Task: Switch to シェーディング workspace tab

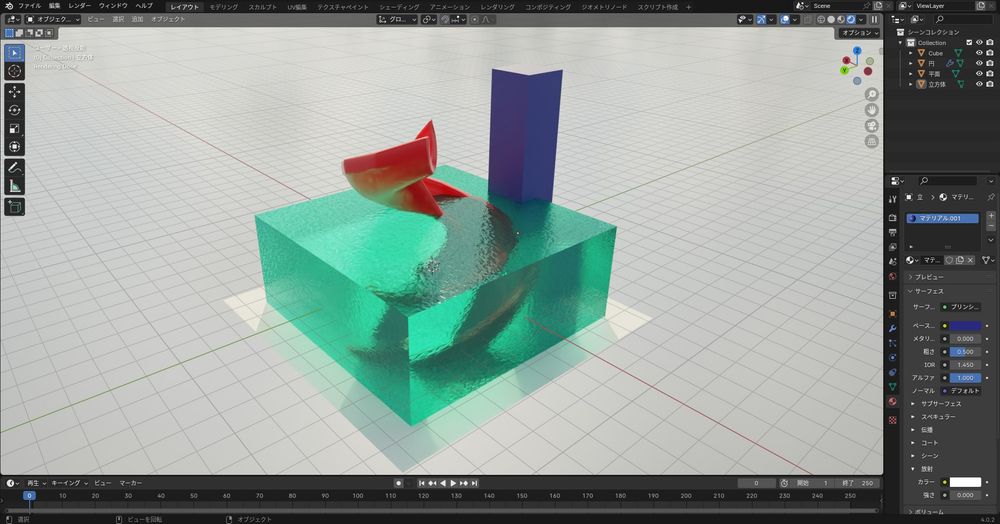Action: (x=399, y=7)
